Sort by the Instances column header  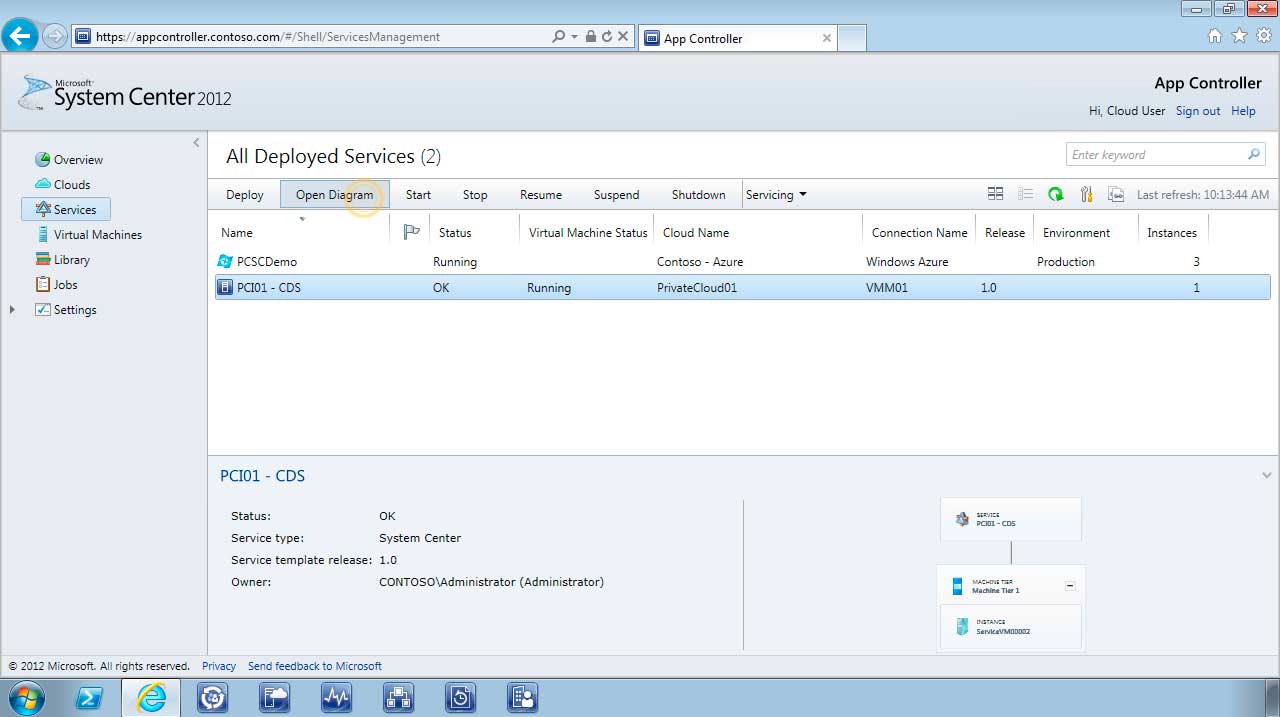click(1172, 232)
